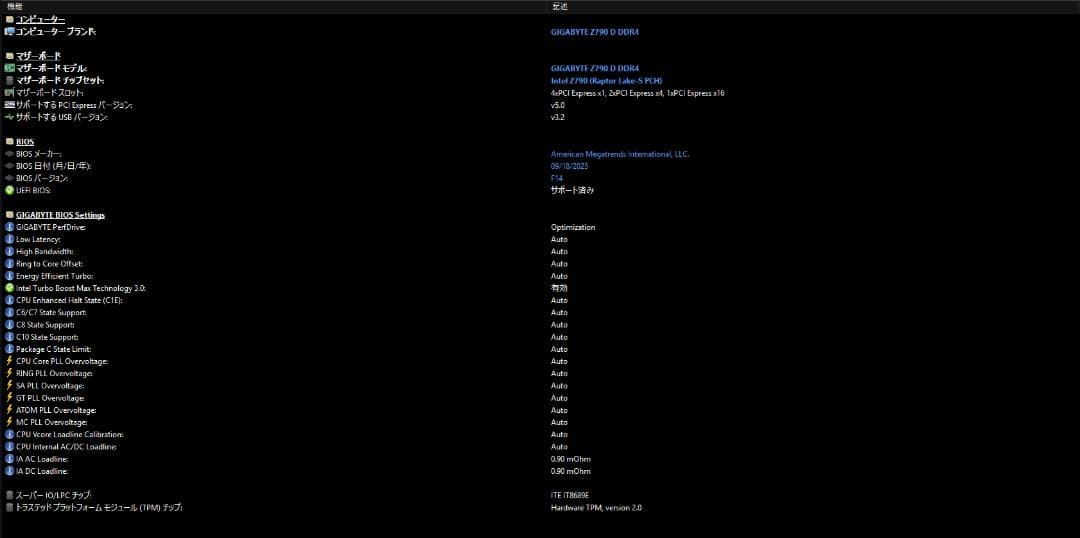This screenshot has width=1080, height=538.
Task: Select the BIOS section header
Action: [24, 142]
